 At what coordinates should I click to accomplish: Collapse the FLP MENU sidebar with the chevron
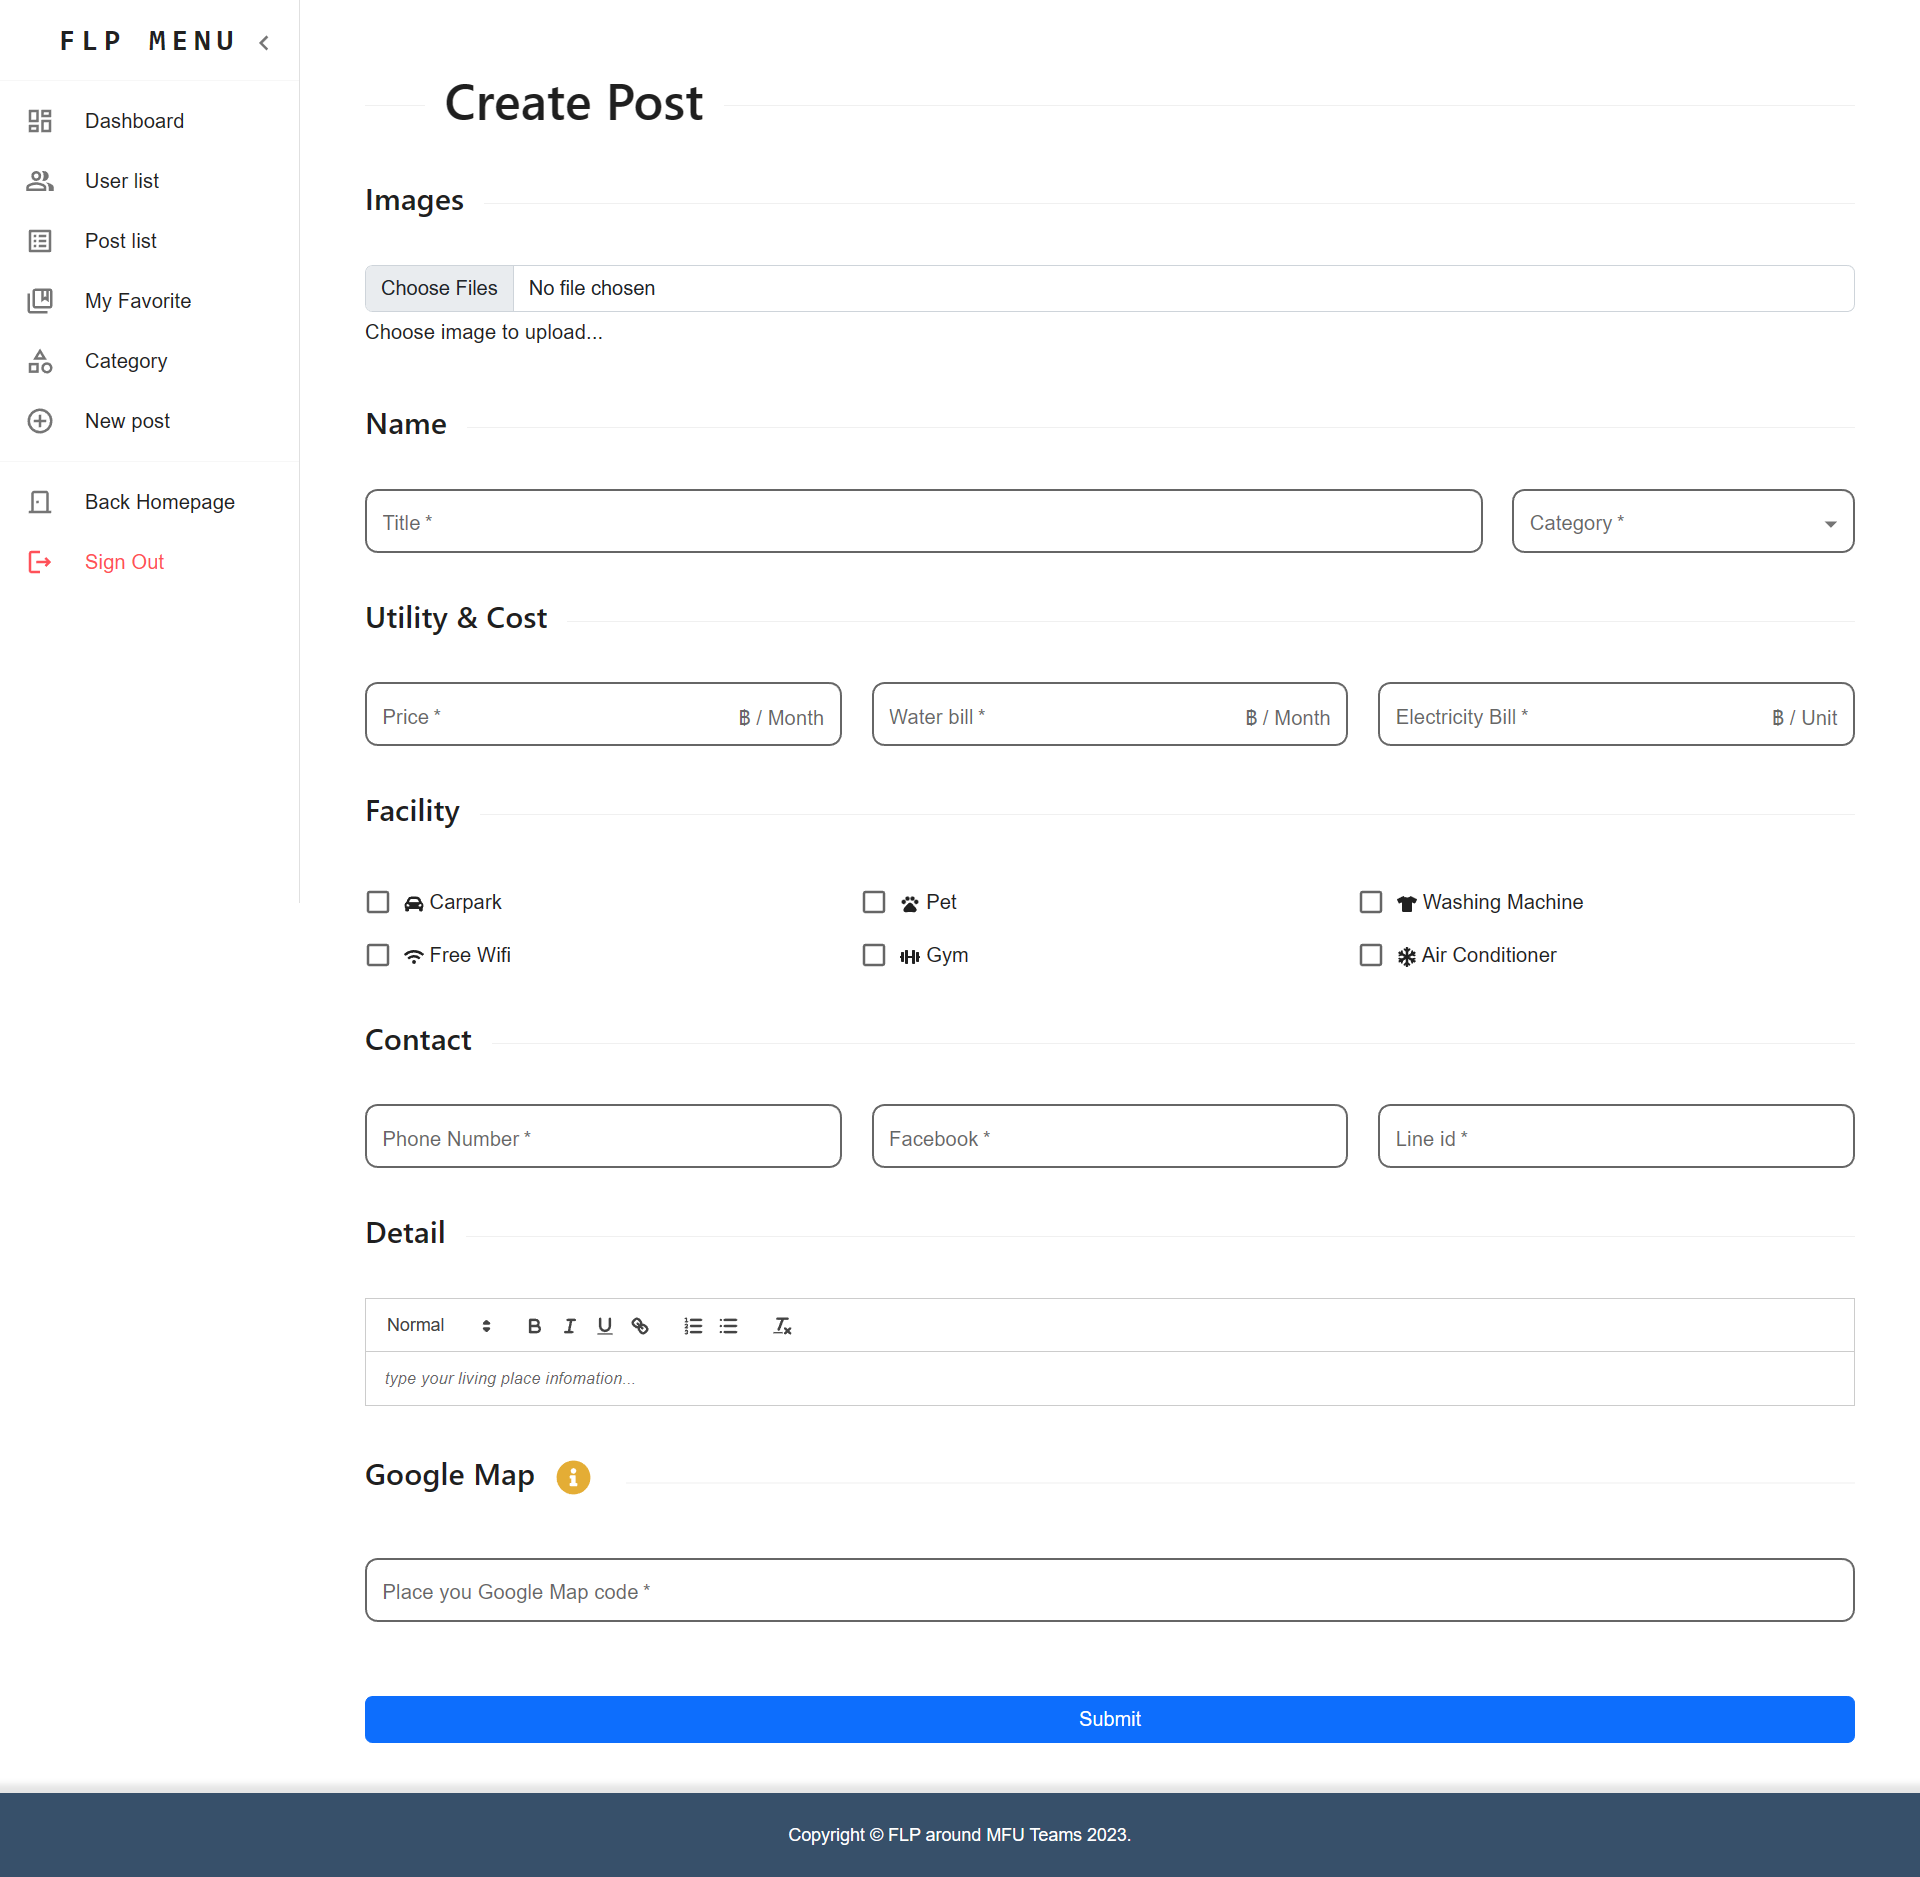pyautogui.click(x=263, y=43)
